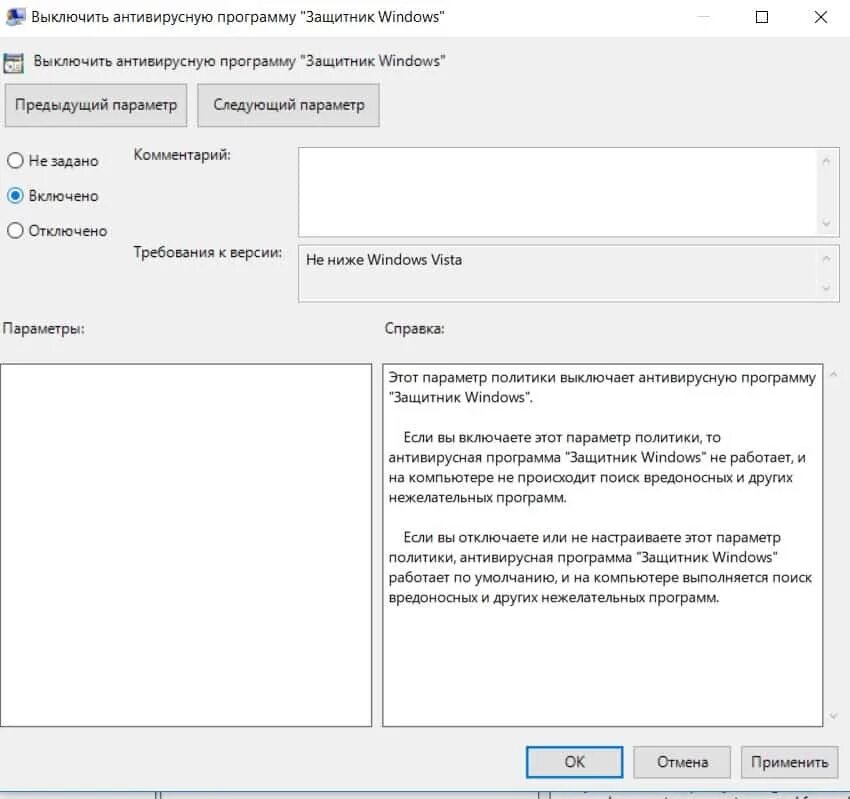Click the Справка panel scroll up arrow
Viewport: 850px width, 799px height.
click(834, 374)
